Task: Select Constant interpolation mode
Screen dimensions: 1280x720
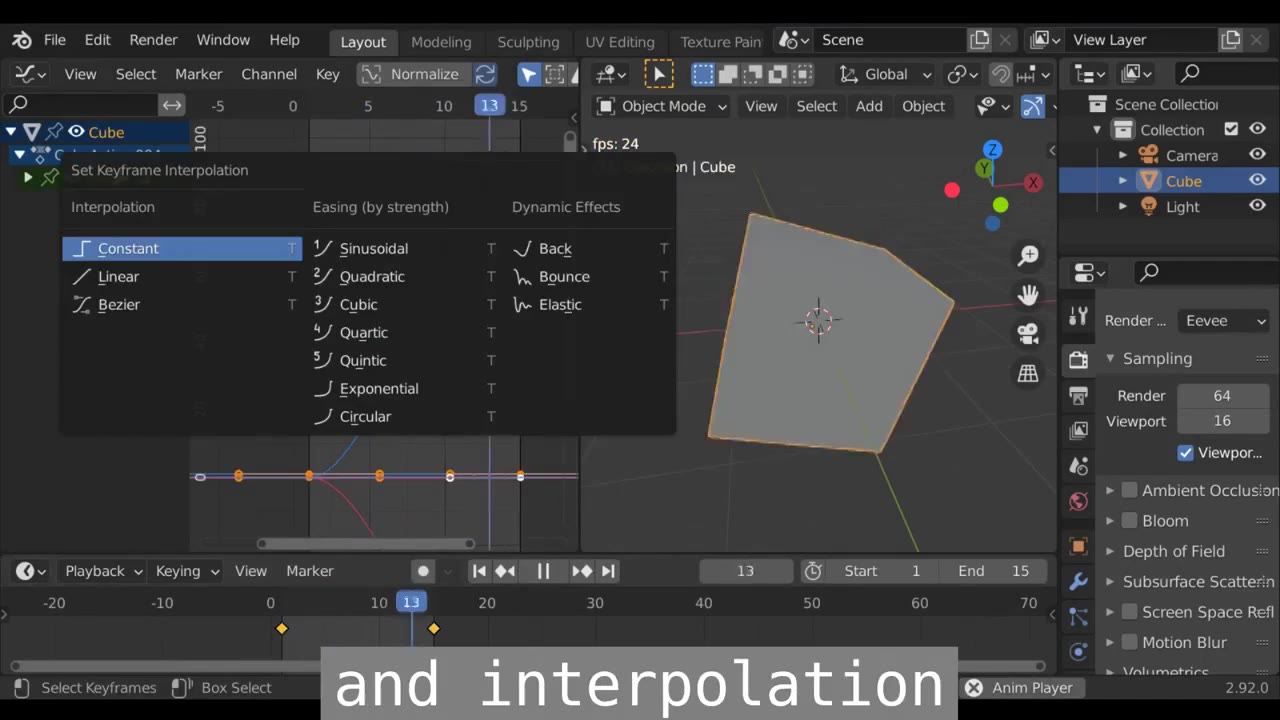Action: [182, 248]
